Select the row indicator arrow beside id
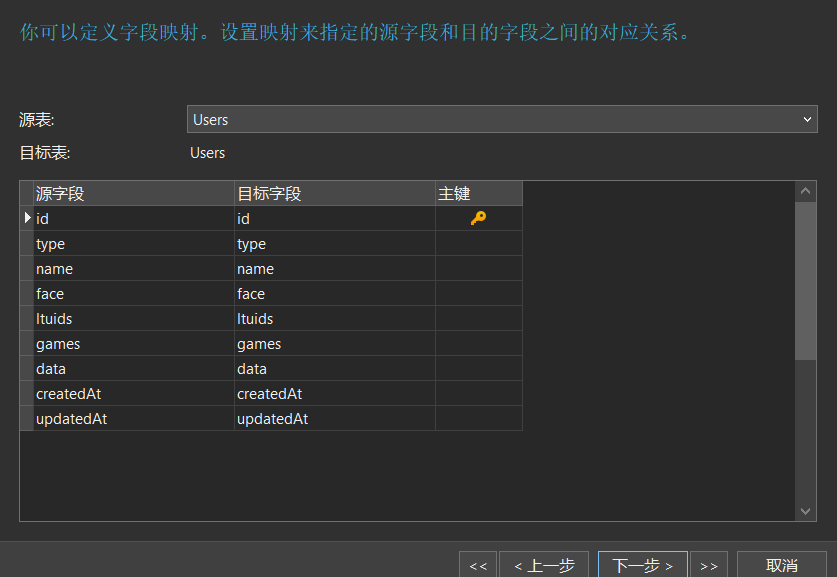This screenshot has width=837, height=577. 27,218
